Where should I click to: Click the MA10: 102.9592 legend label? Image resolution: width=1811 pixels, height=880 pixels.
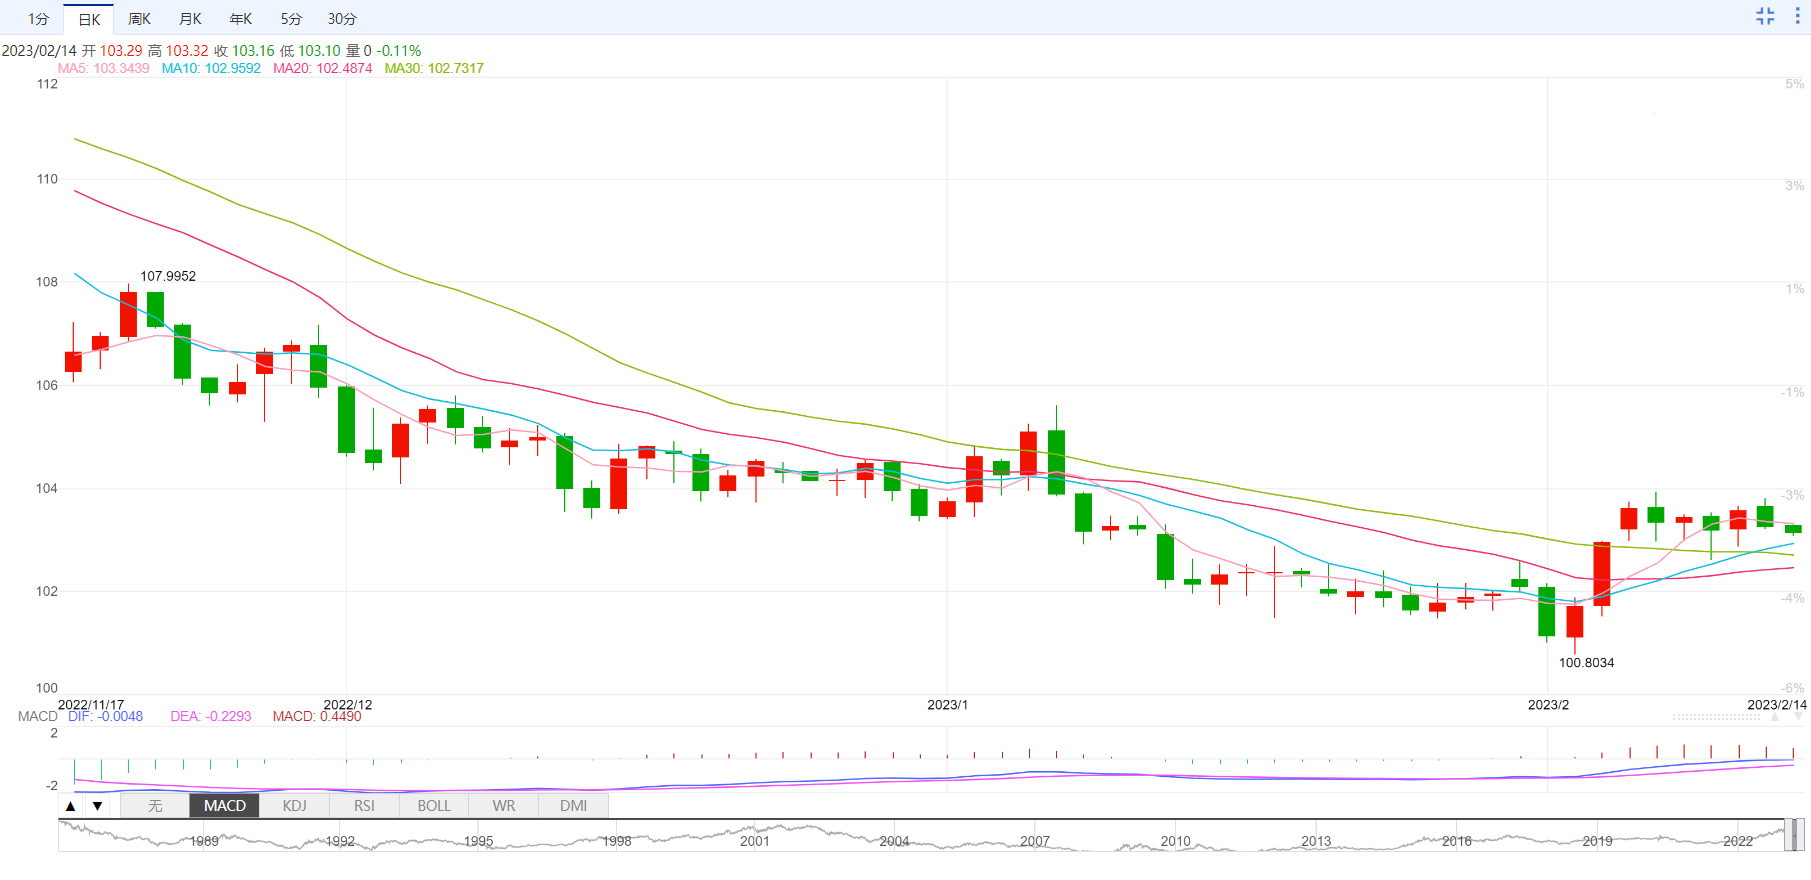click(x=211, y=68)
